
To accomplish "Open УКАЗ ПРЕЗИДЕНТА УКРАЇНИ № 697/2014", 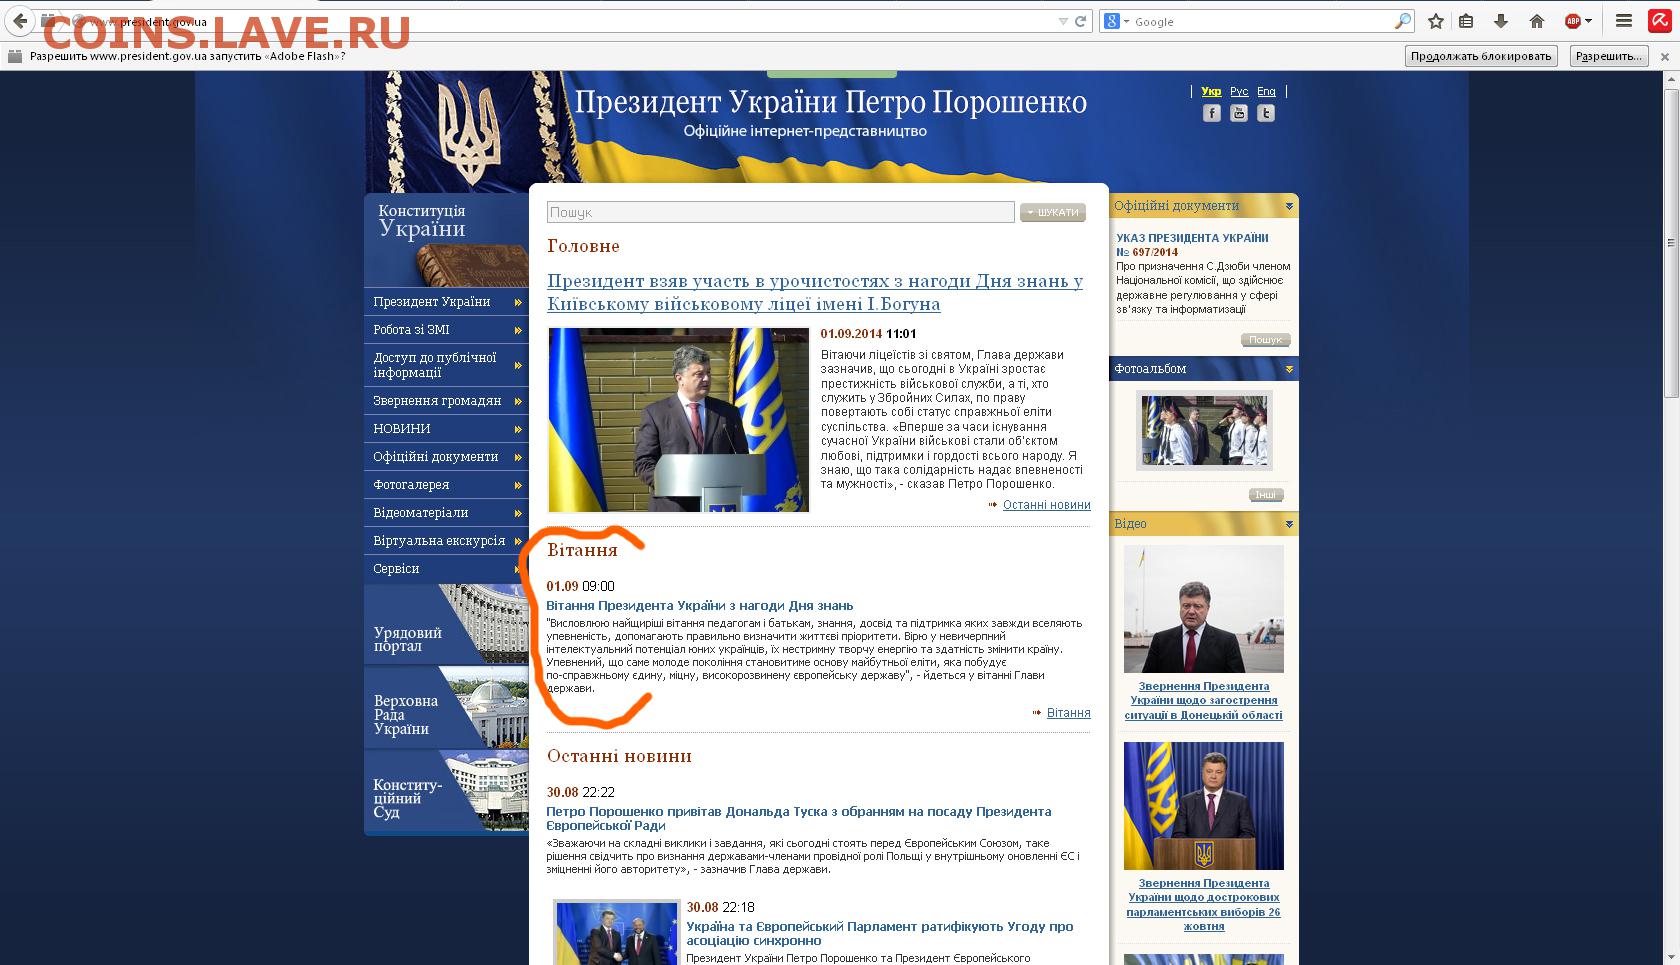I will (x=1192, y=245).
